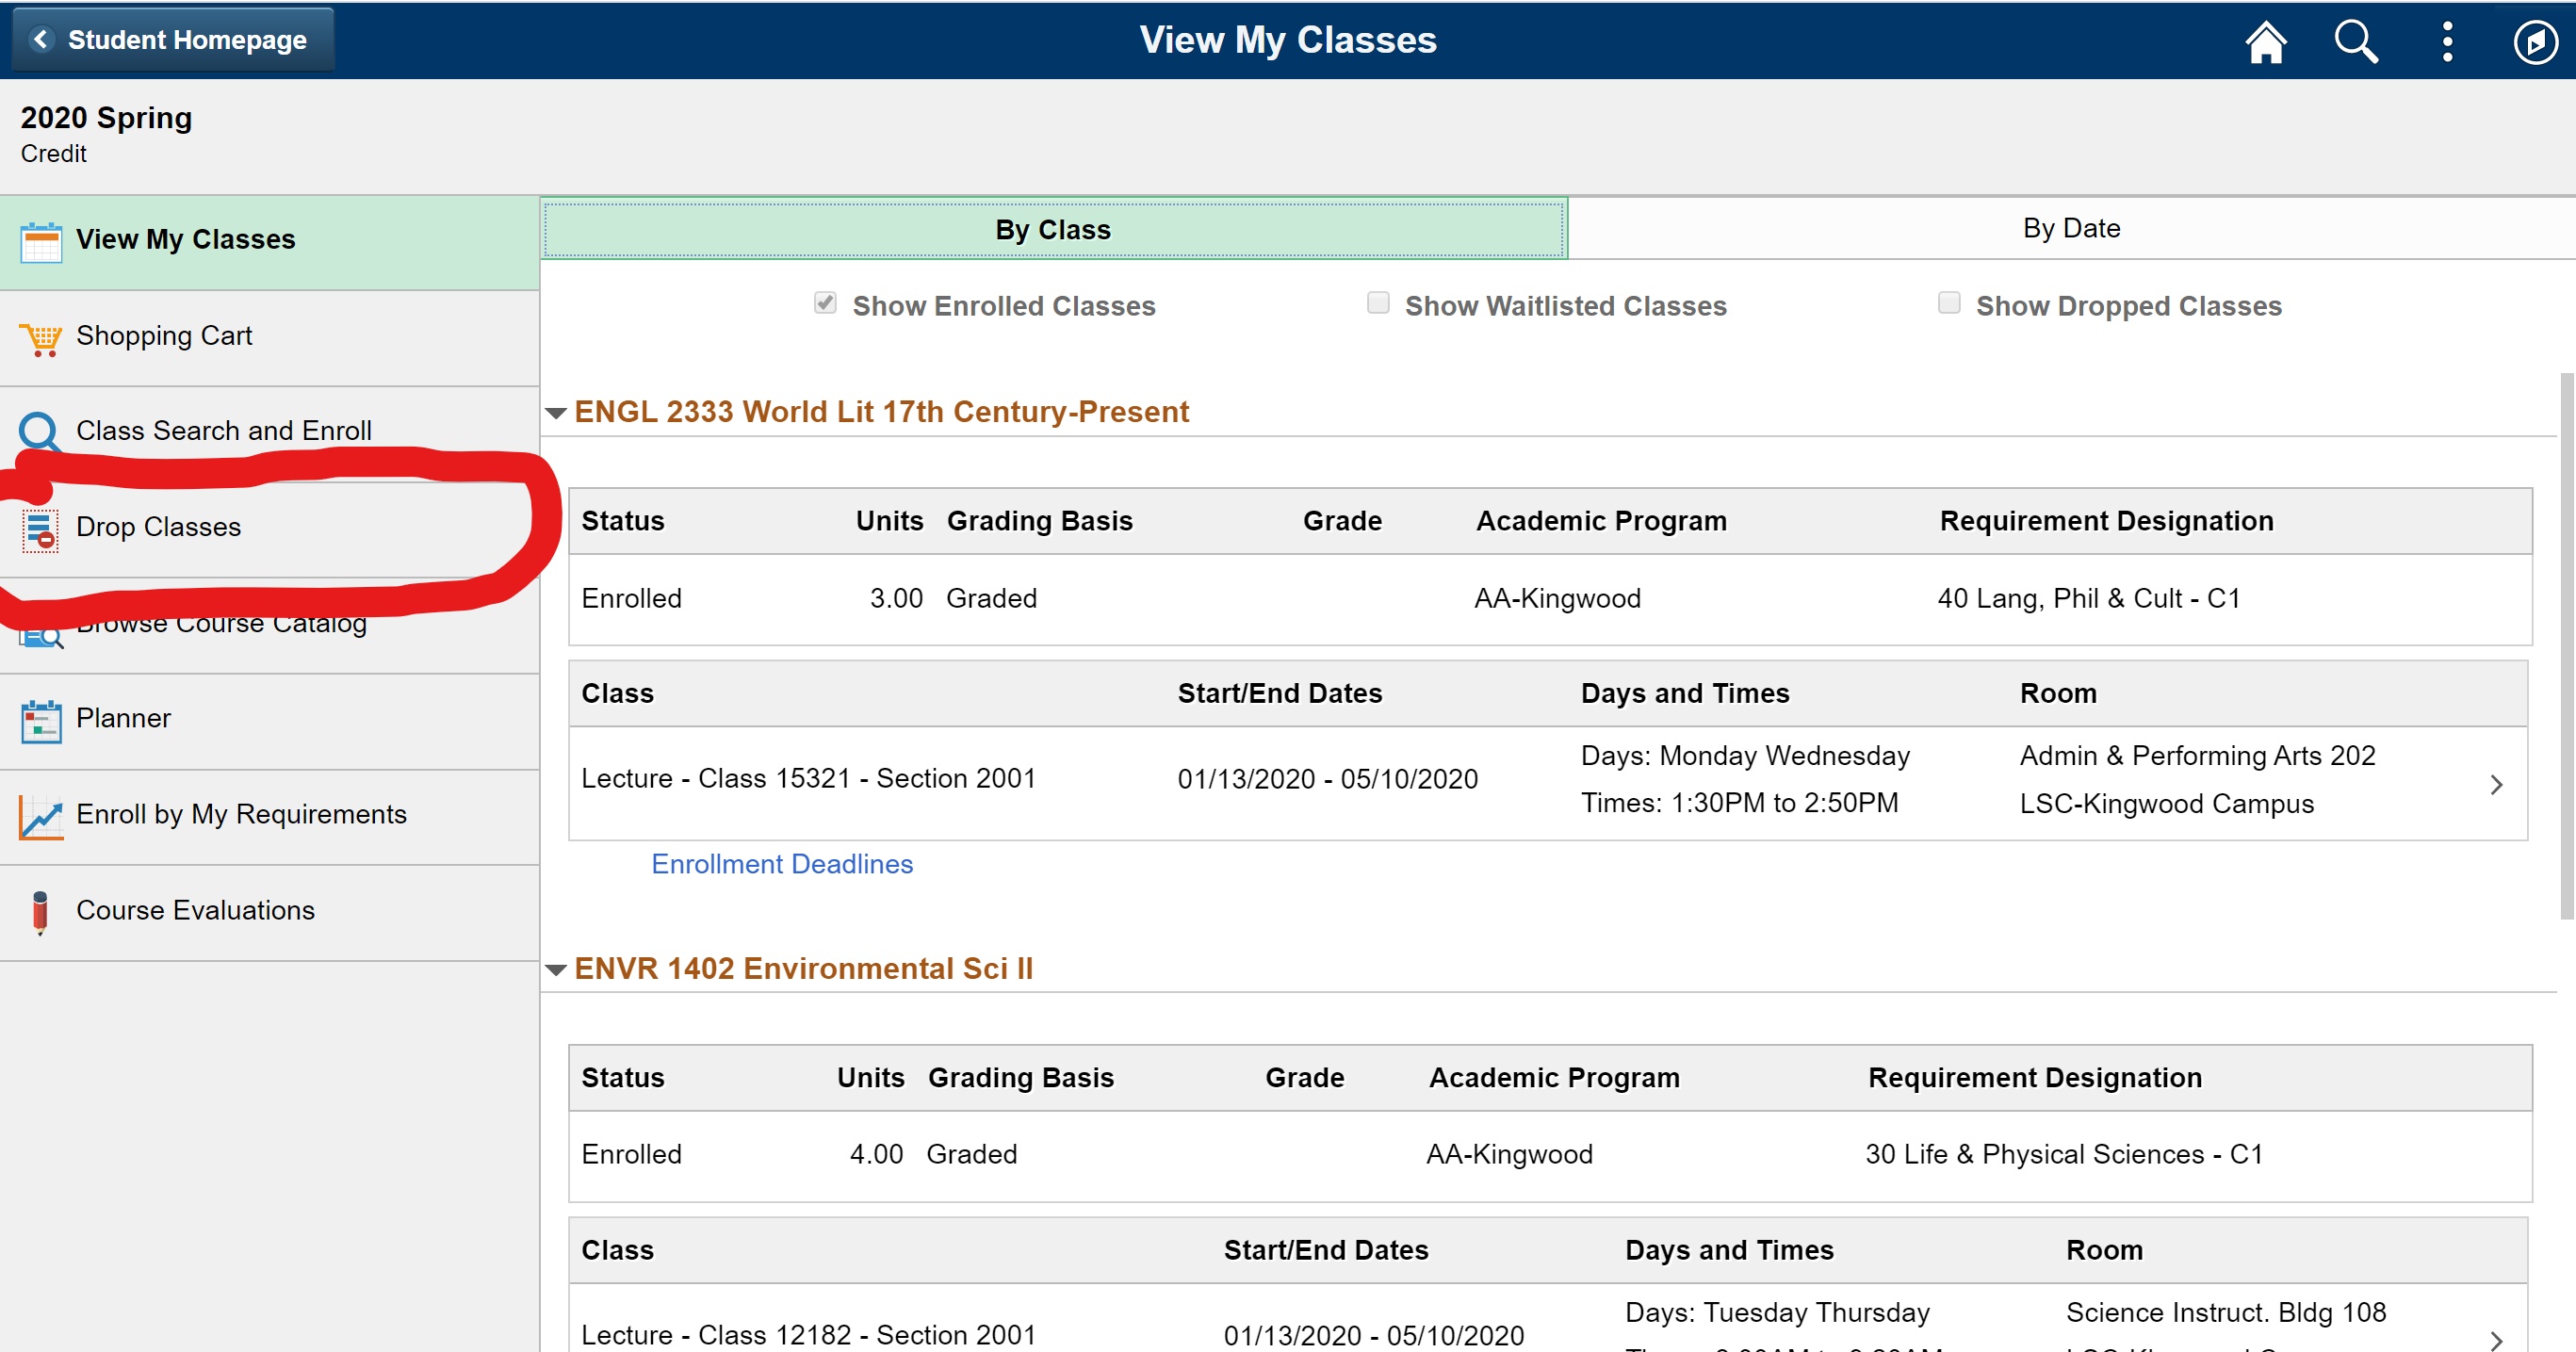Click the Enroll by My Requirements chart icon

coord(40,816)
